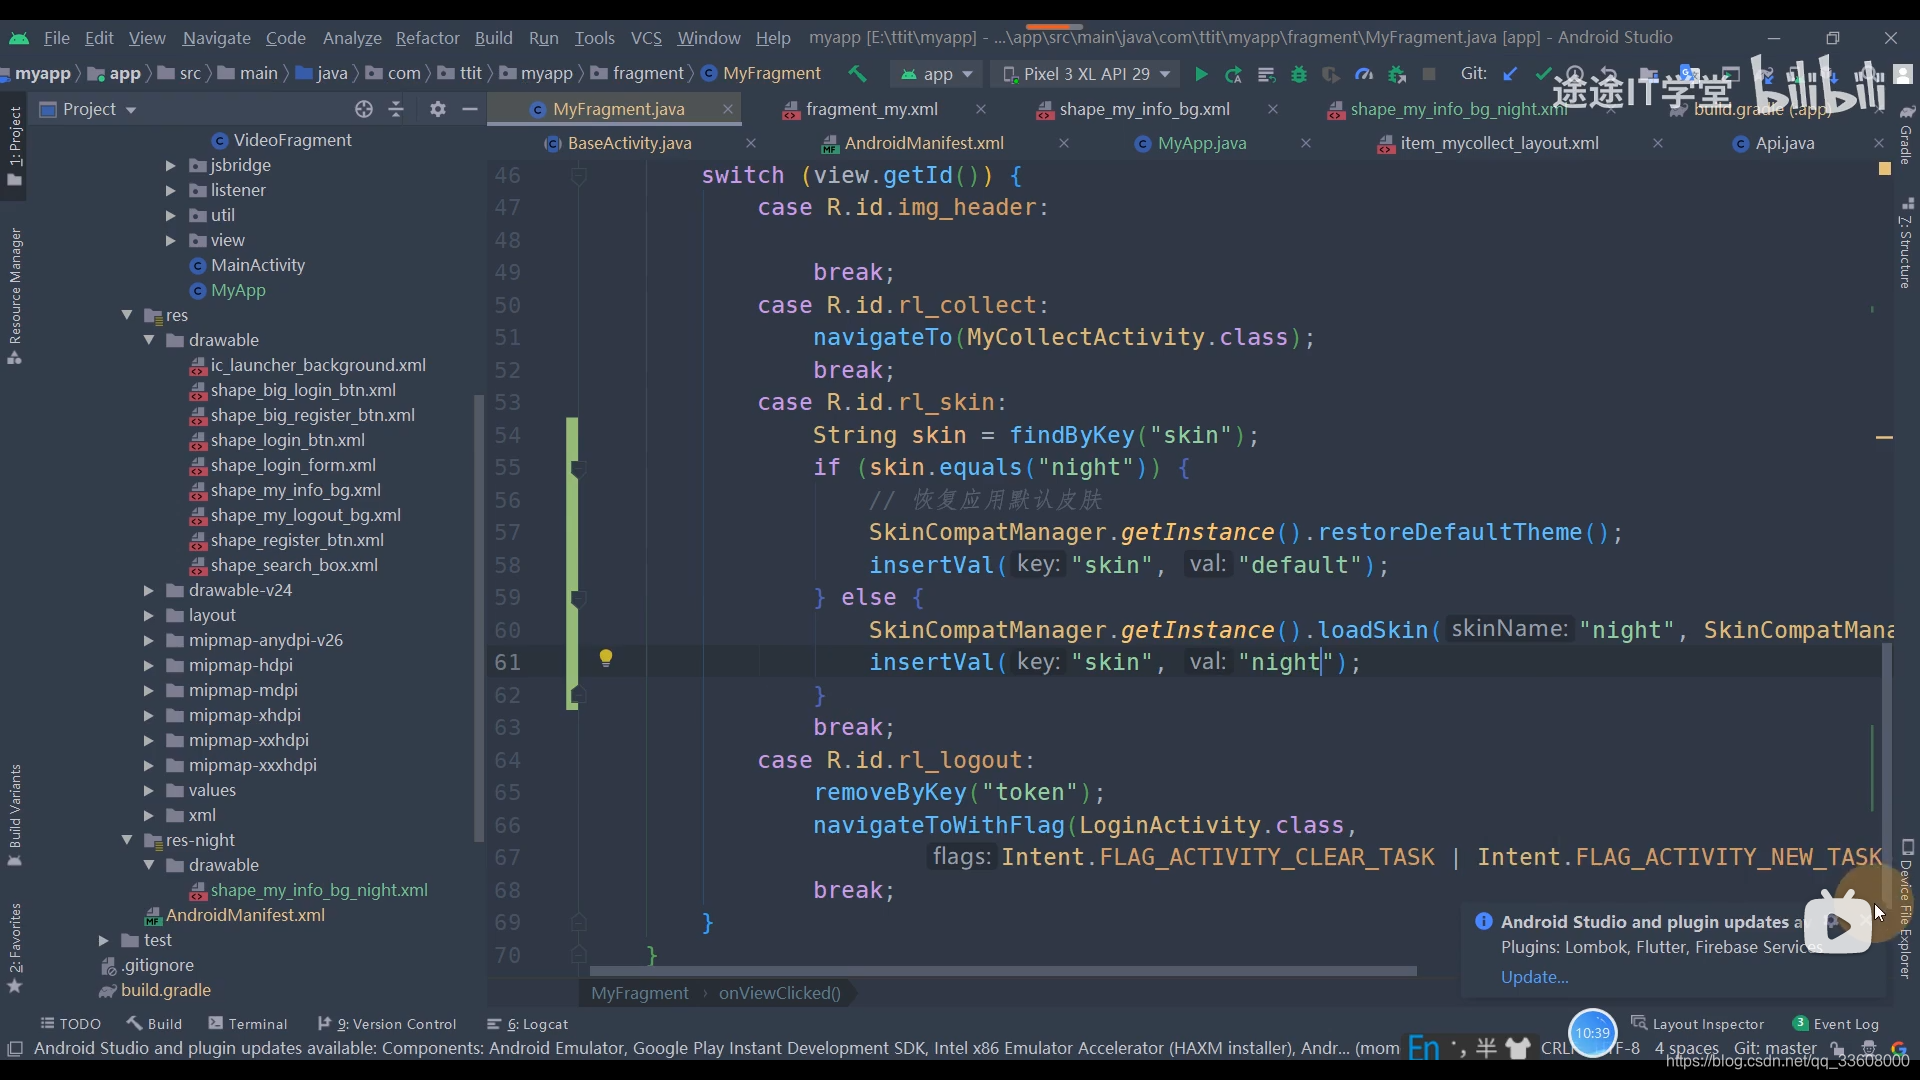Click the Debug app bug icon
Viewport: 1920px width, 1080px height.
click(1299, 74)
